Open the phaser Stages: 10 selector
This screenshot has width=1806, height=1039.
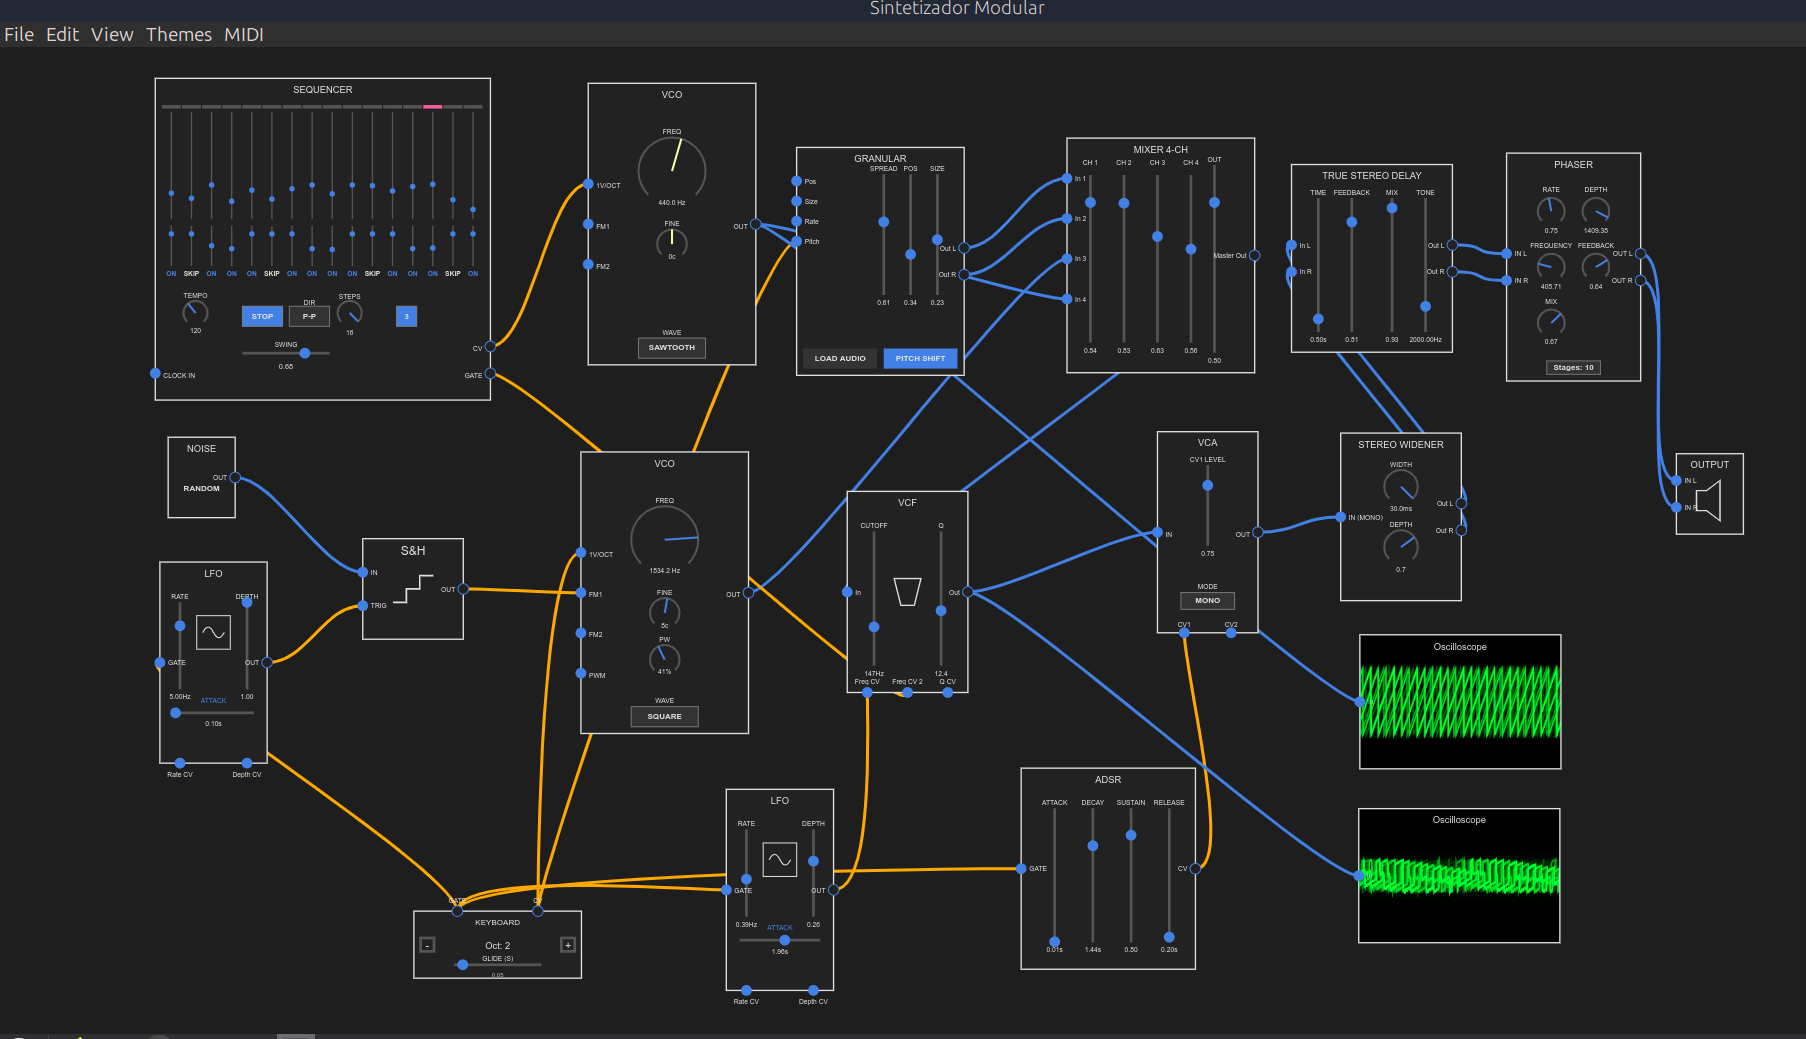1573,367
